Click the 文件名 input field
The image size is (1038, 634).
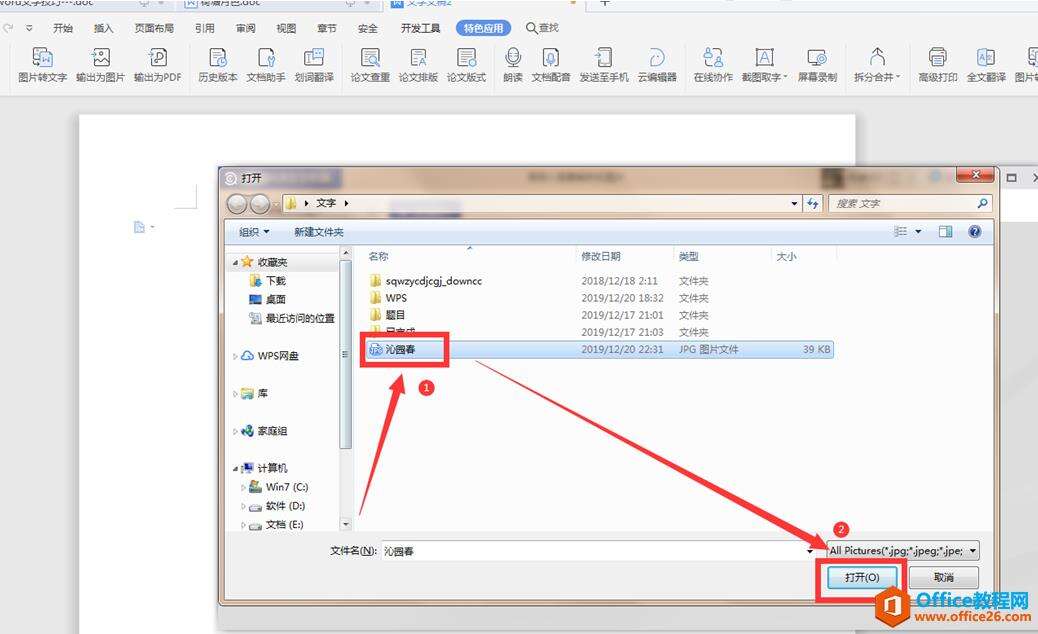[x=593, y=551]
